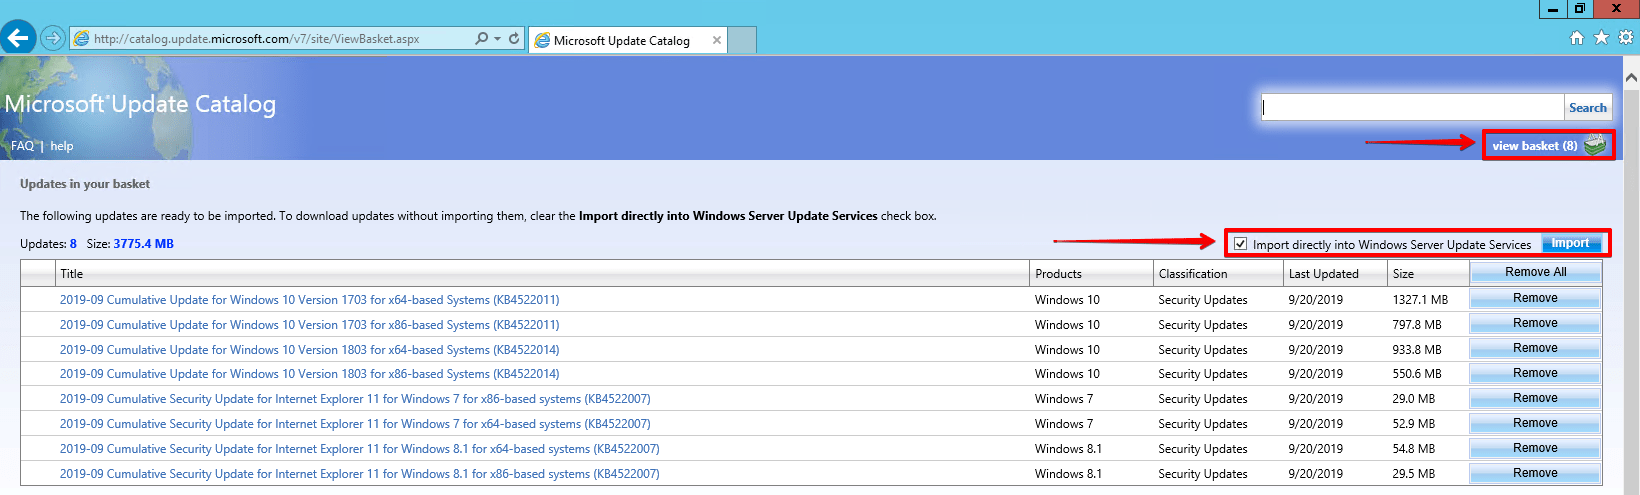Click the page refresh icon in address bar
1640x495 pixels.
pyautogui.click(x=514, y=38)
